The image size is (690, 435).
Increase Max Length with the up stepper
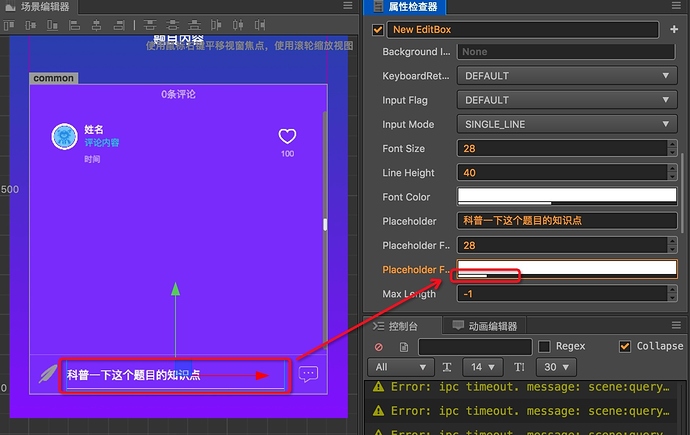tap(672, 289)
